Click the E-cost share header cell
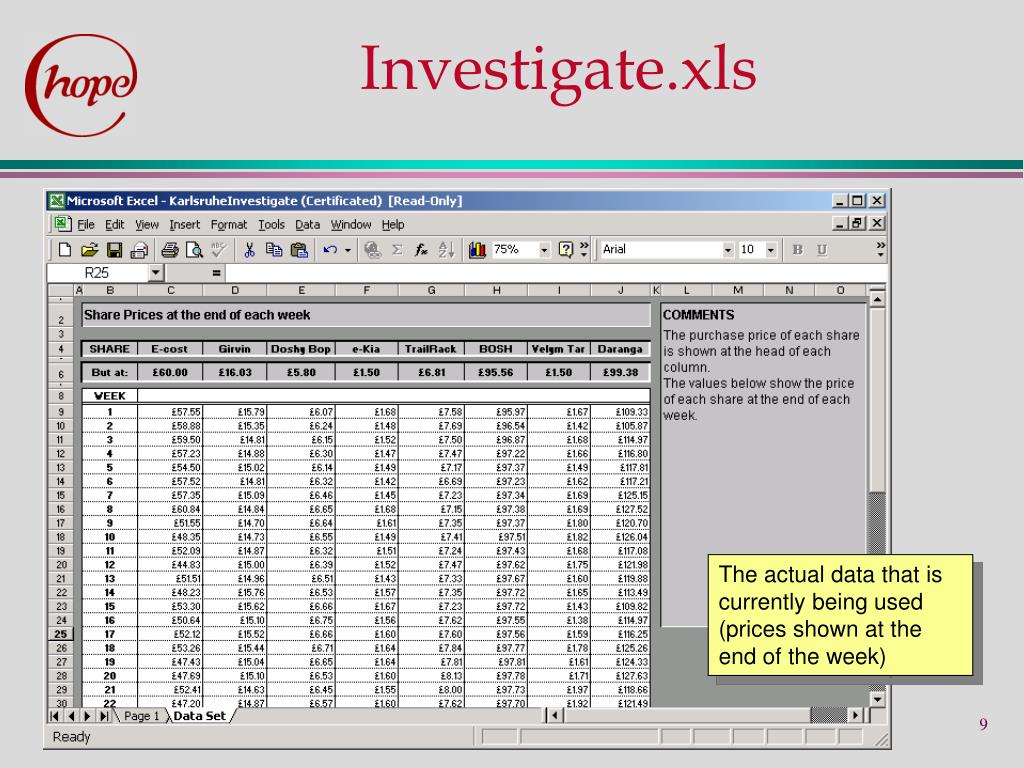This screenshot has width=1024, height=768. tap(170, 349)
